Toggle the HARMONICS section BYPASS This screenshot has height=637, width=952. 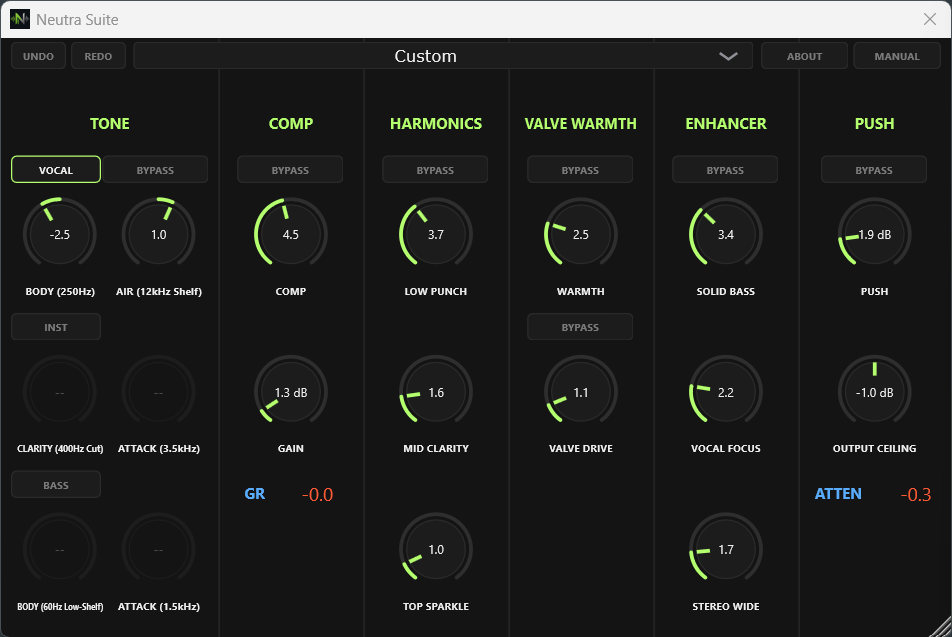point(435,169)
